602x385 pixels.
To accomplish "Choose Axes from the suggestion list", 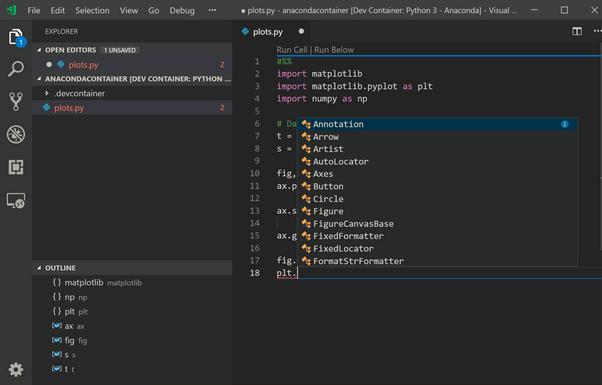I will click(x=437, y=174).
